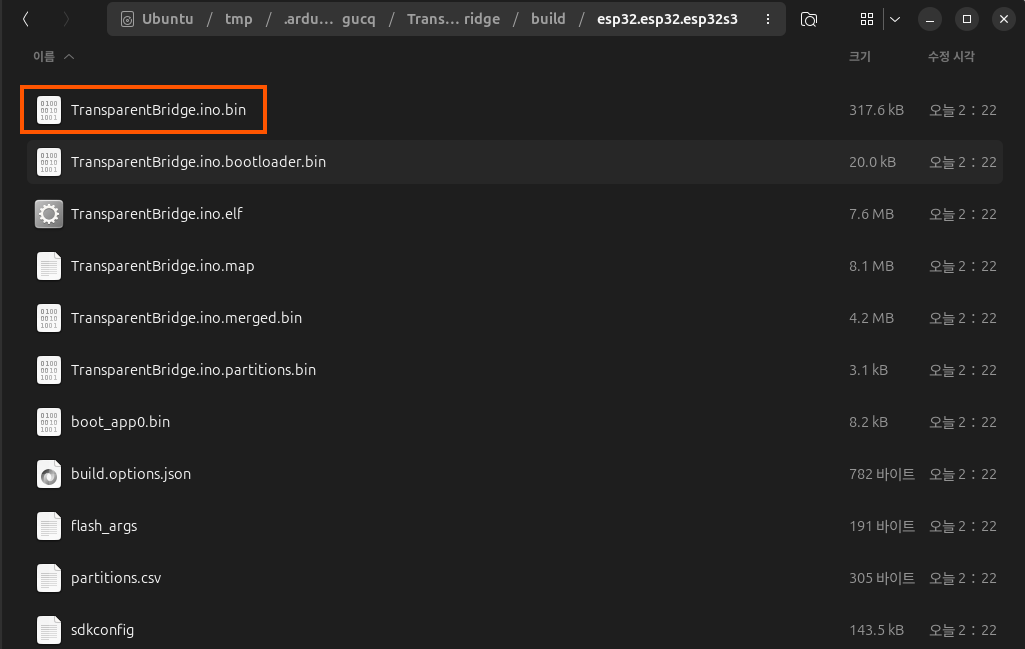Close the file manager window

pyautogui.click(x=1004, y=20)
